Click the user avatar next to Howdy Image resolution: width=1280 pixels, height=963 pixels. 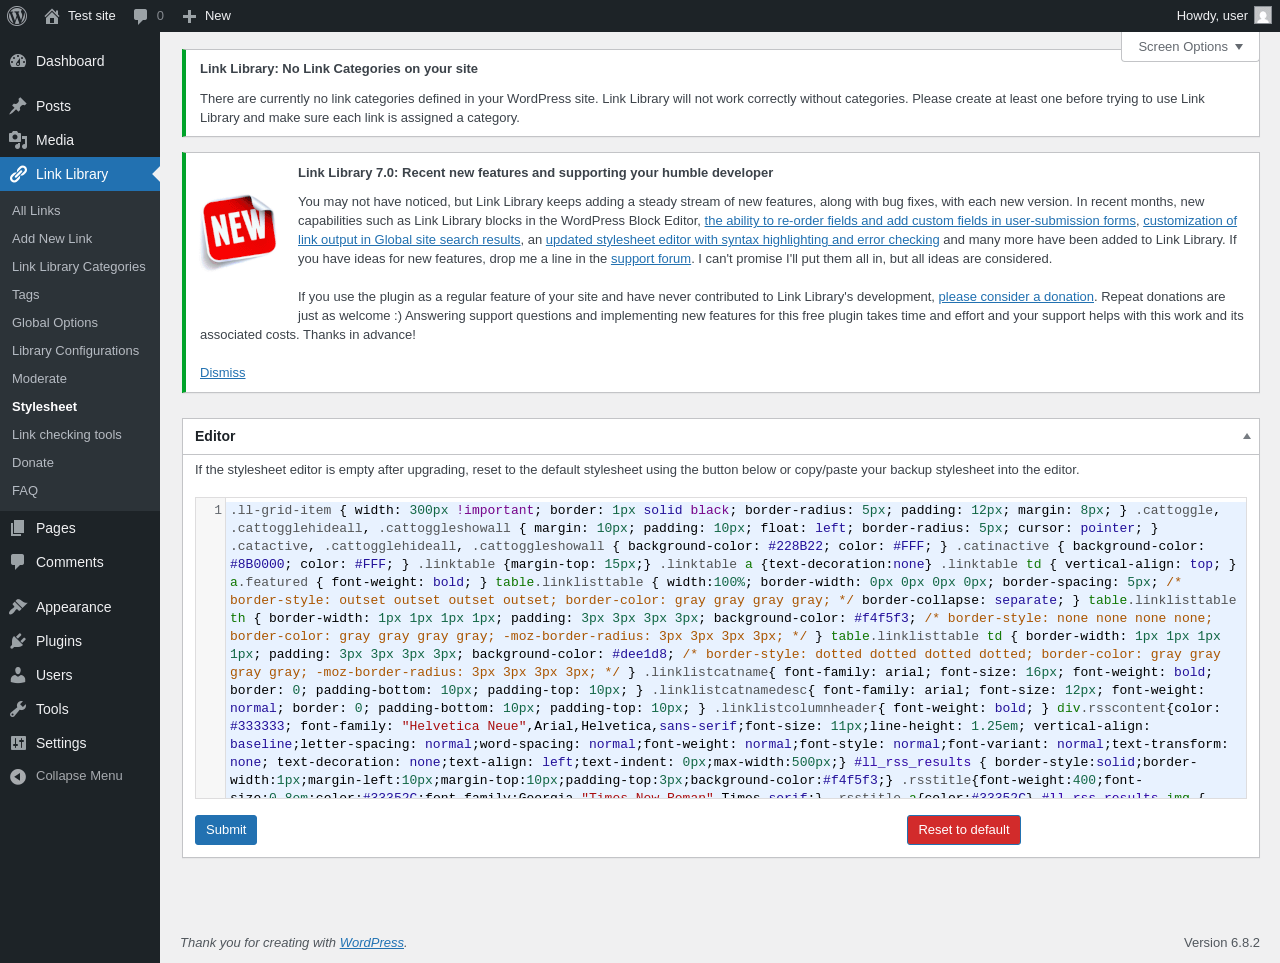[1263, 15]
